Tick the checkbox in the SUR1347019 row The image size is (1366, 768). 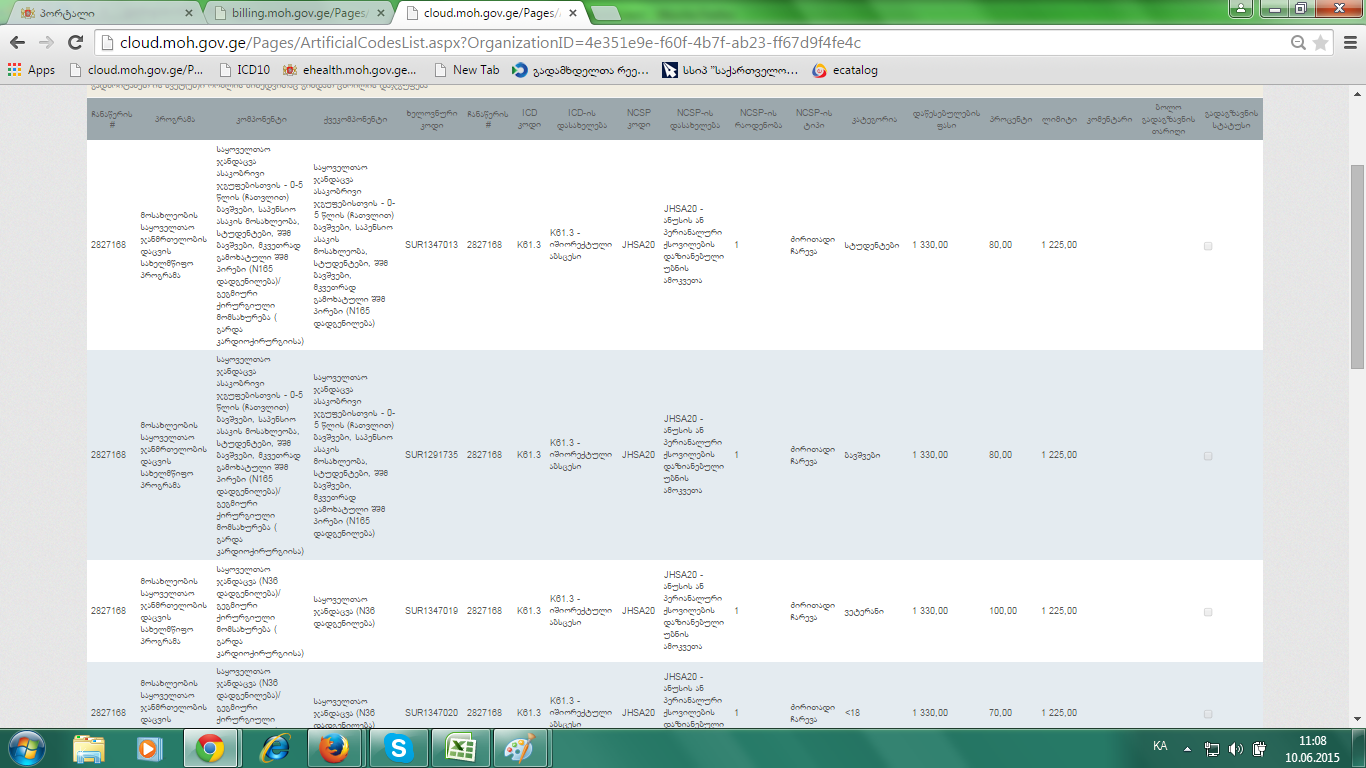click(x=1208, y=611)
